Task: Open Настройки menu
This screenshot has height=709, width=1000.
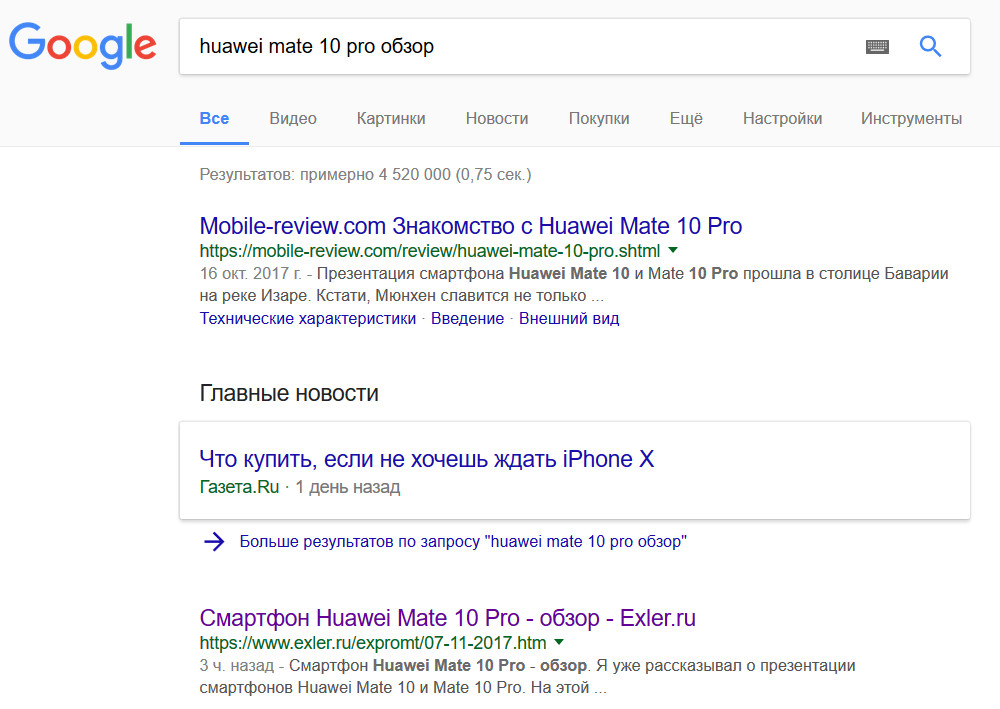Action: point(782,118)
